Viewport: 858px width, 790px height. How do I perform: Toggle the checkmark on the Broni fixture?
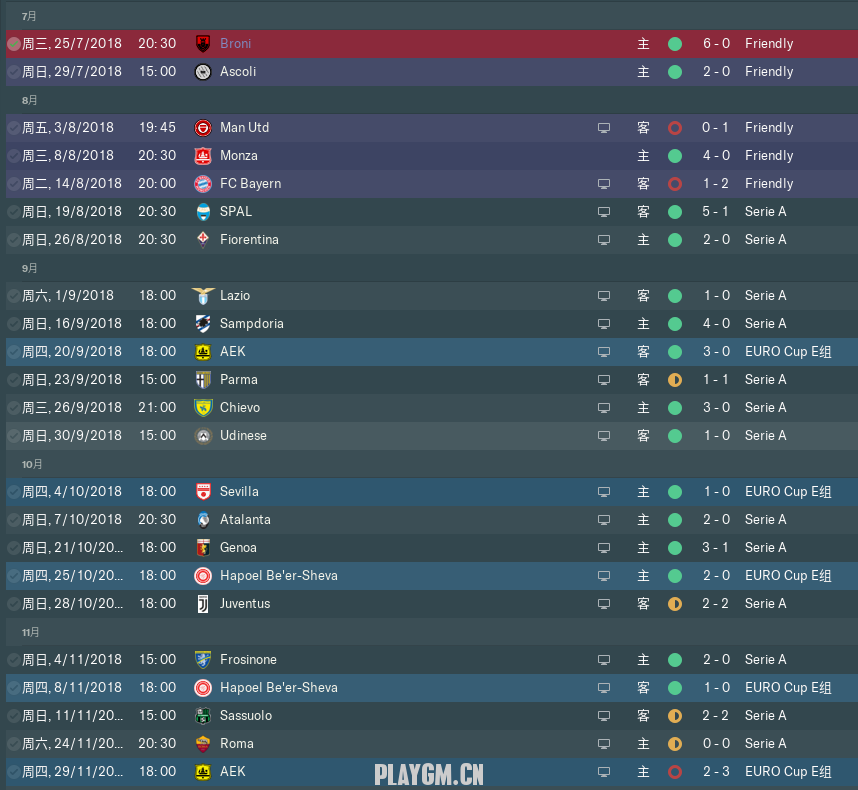click(x=14, y=44)
